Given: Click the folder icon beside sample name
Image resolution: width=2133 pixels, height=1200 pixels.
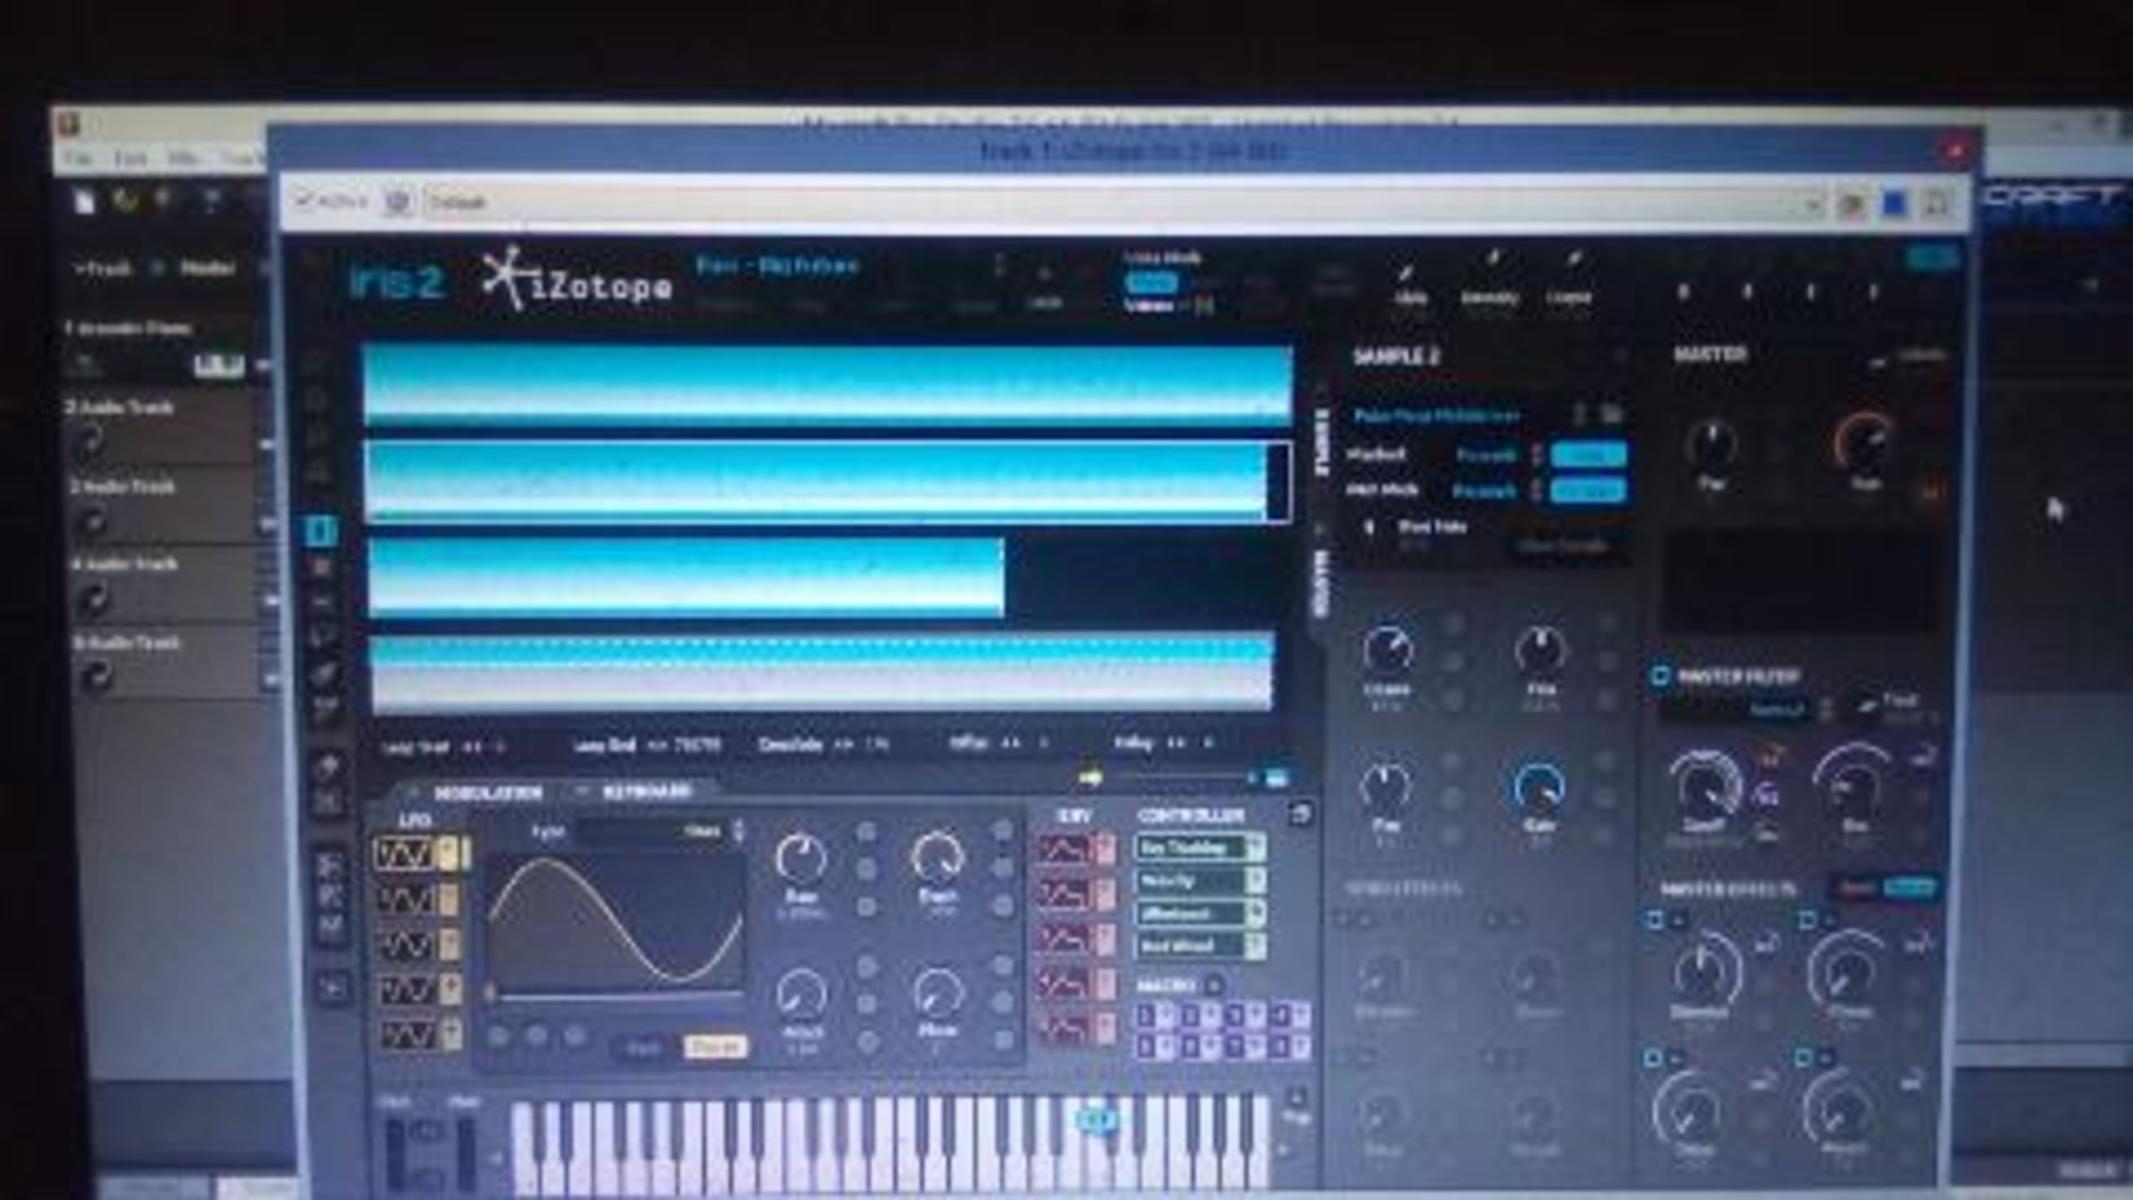Looking at the screenshot, I should (x=1610, y=413).
